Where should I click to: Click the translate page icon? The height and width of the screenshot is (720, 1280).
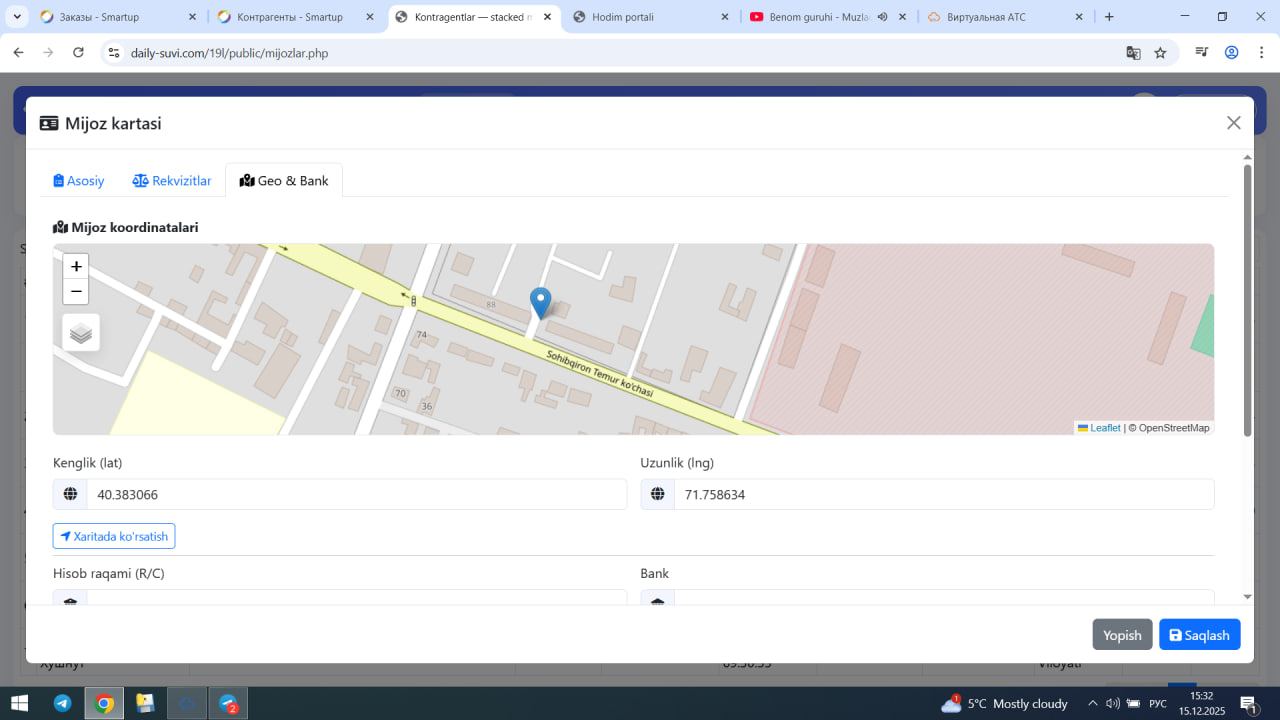pos(1133,53)
